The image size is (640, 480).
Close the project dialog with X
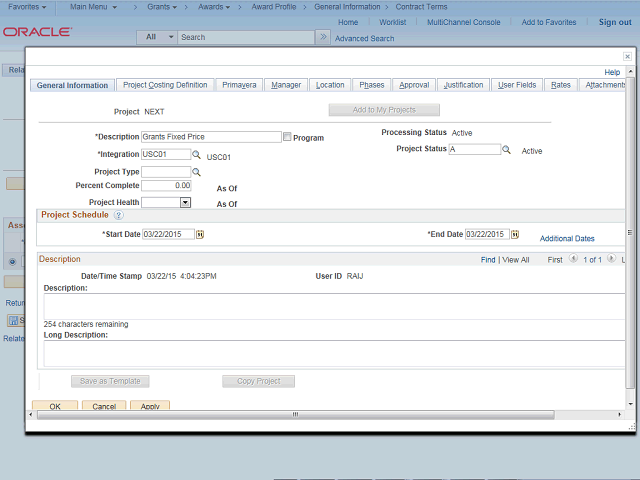coord(627,56)
